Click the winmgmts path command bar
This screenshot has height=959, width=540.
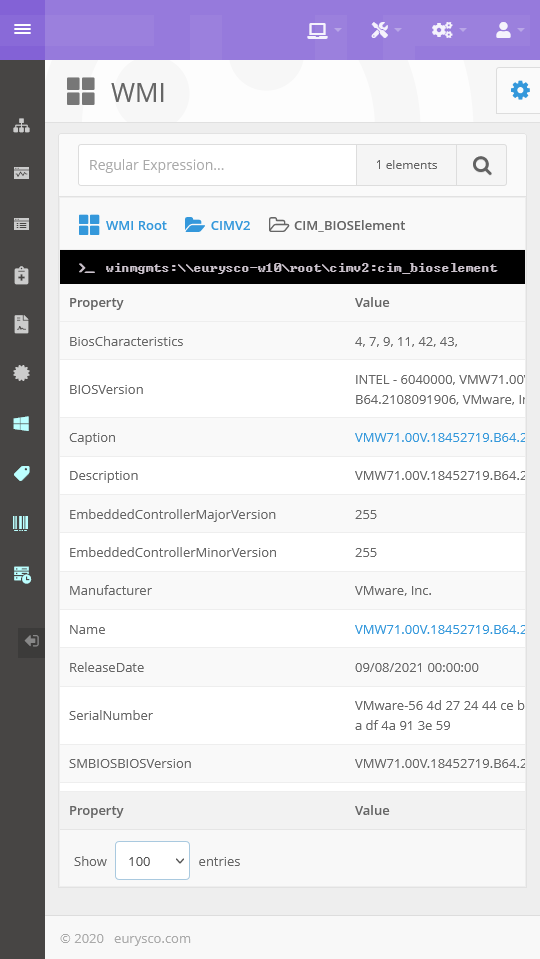[x=292, y=267]
